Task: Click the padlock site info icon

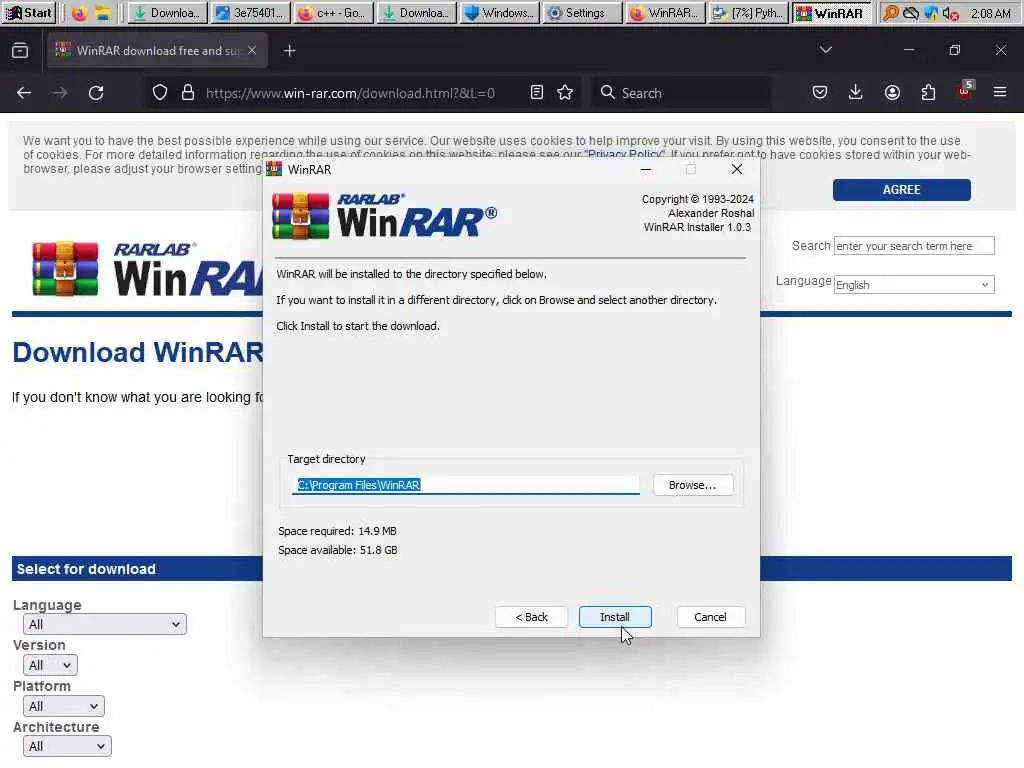Action: point(188,93)
